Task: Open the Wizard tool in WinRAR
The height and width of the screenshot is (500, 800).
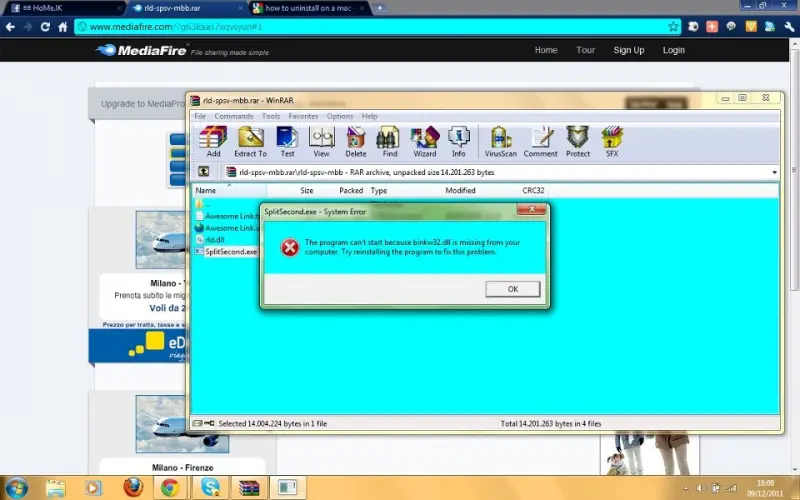Action: pos(424,142)
